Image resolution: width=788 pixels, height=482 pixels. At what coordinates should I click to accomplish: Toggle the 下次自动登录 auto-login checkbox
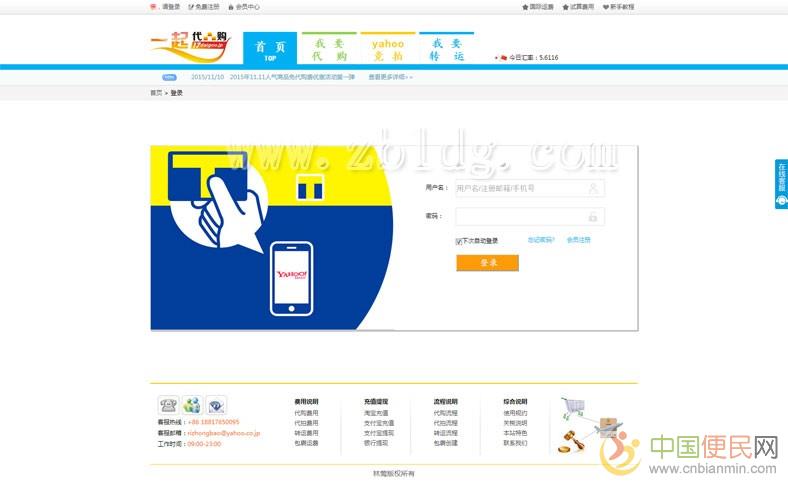coord(459,241)
